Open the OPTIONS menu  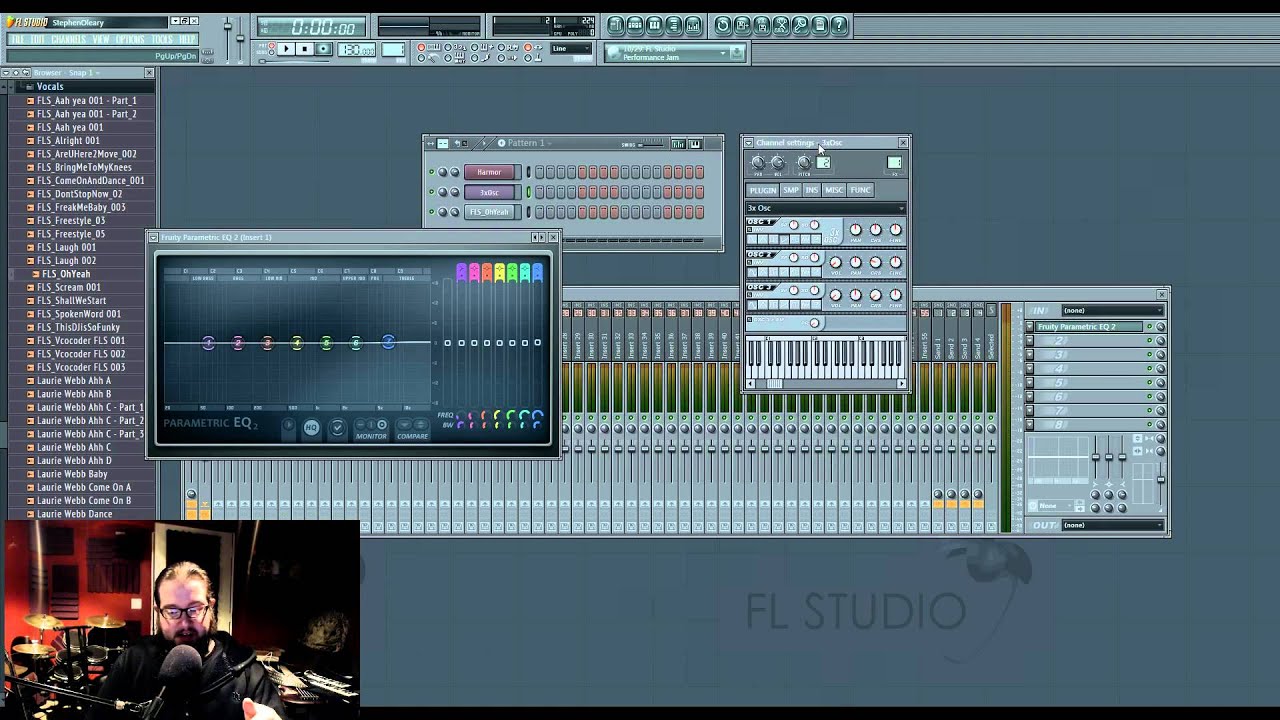(x=130, y=40)
